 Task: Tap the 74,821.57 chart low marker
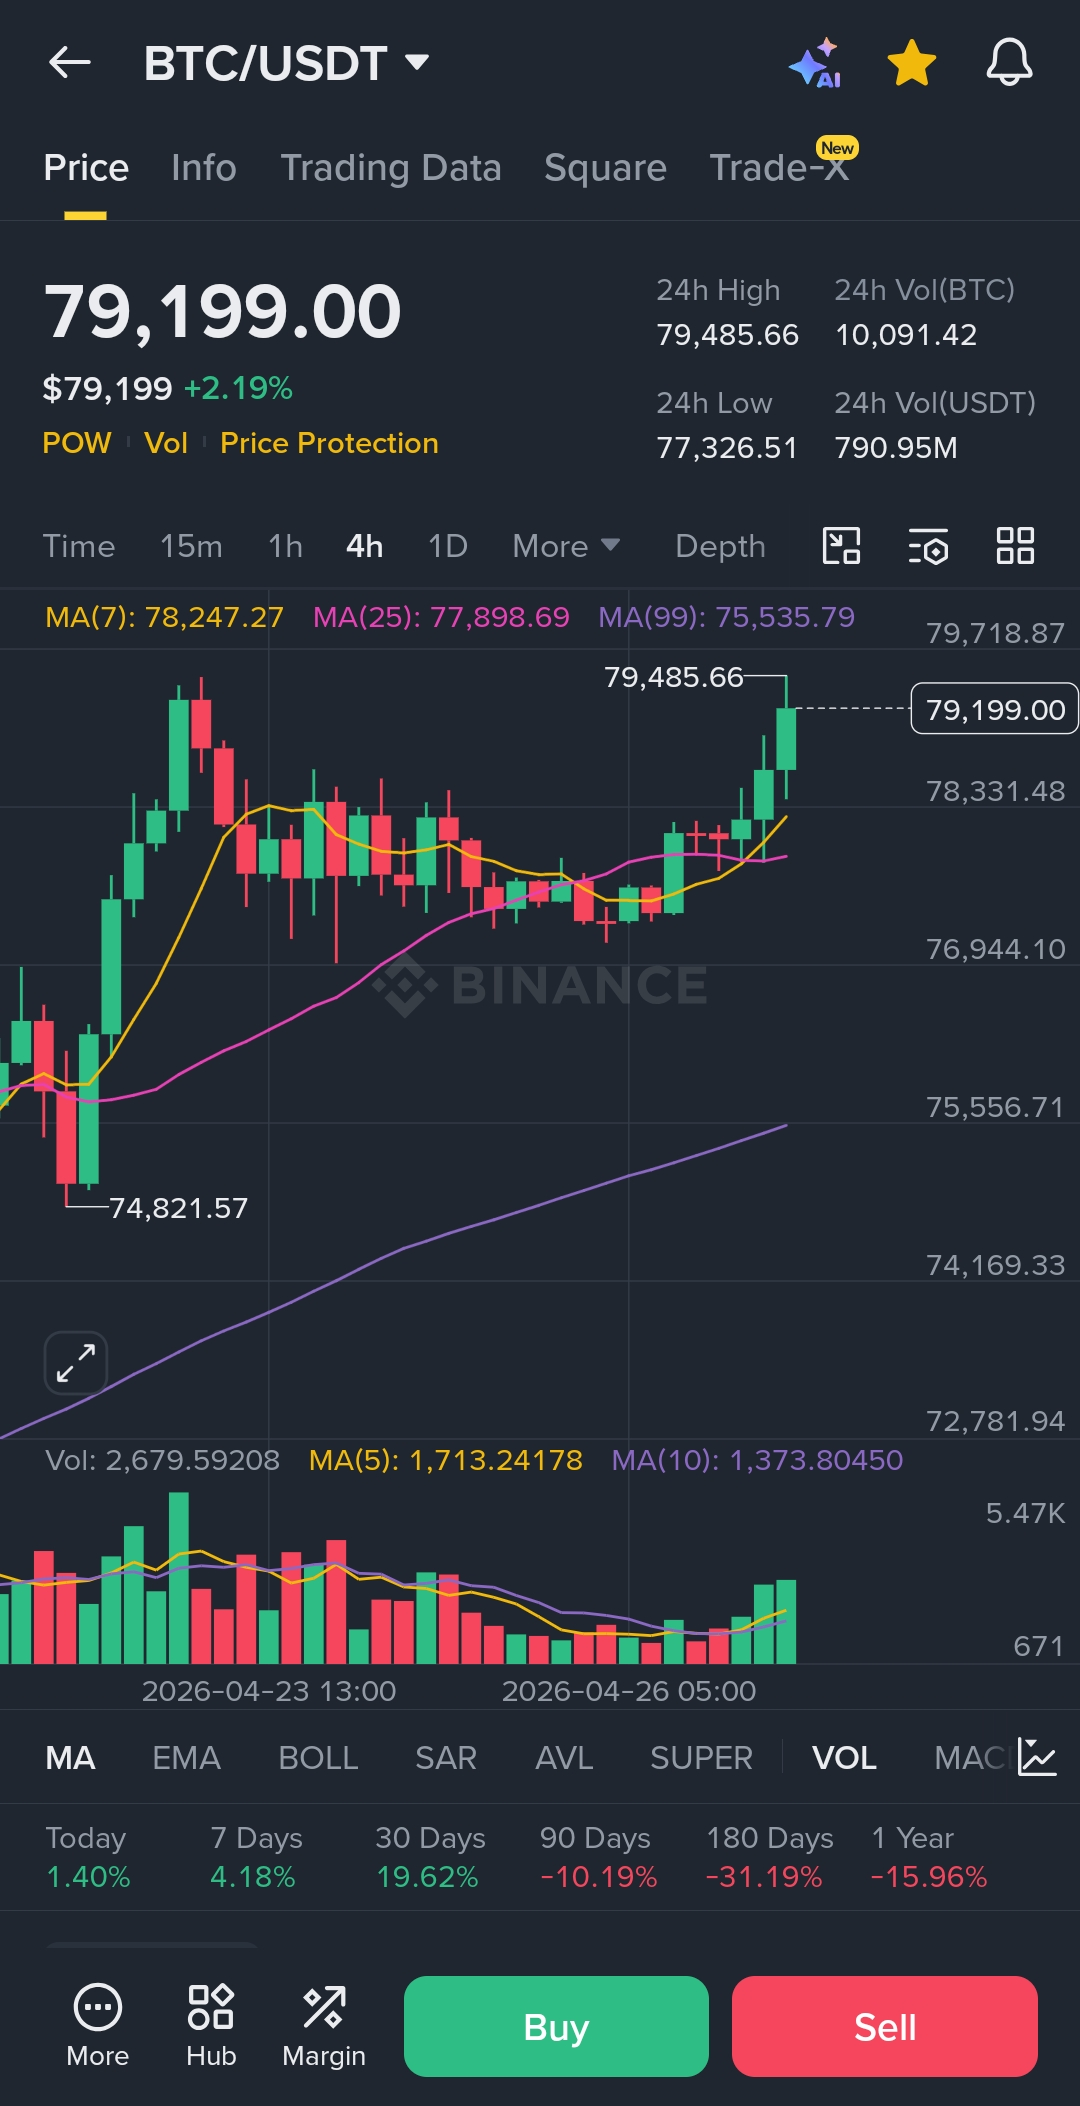pos(178,1208)
